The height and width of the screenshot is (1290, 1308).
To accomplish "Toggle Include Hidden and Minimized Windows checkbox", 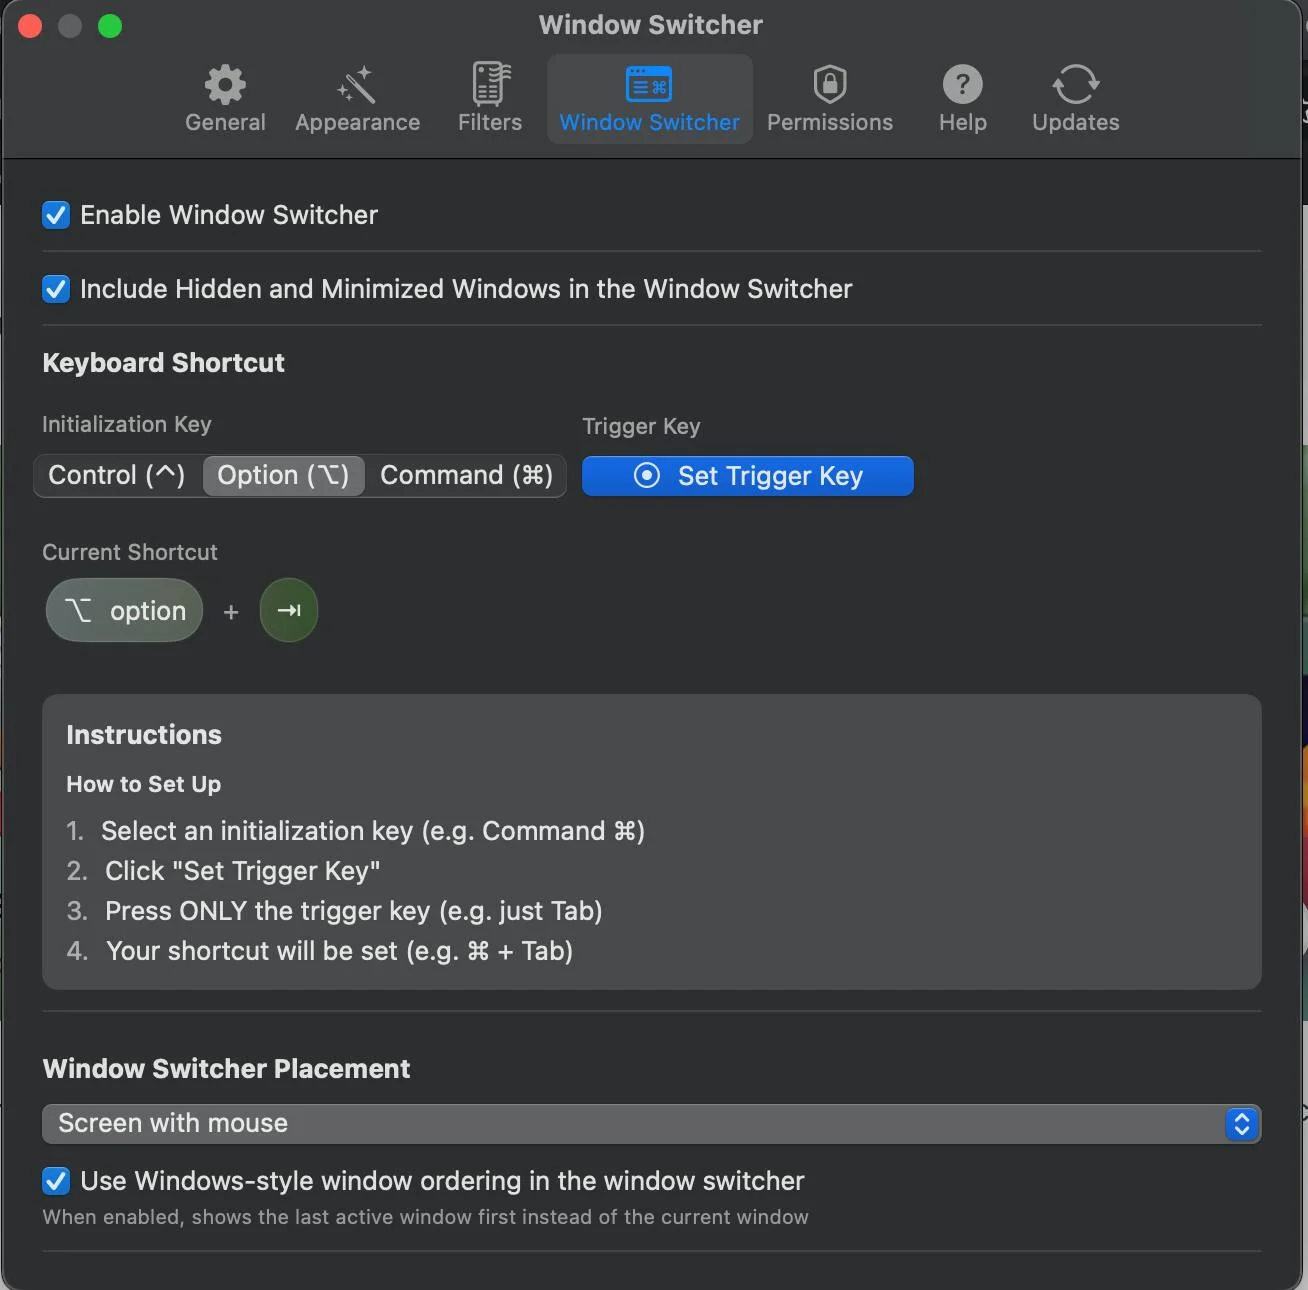I will (56, 289).
